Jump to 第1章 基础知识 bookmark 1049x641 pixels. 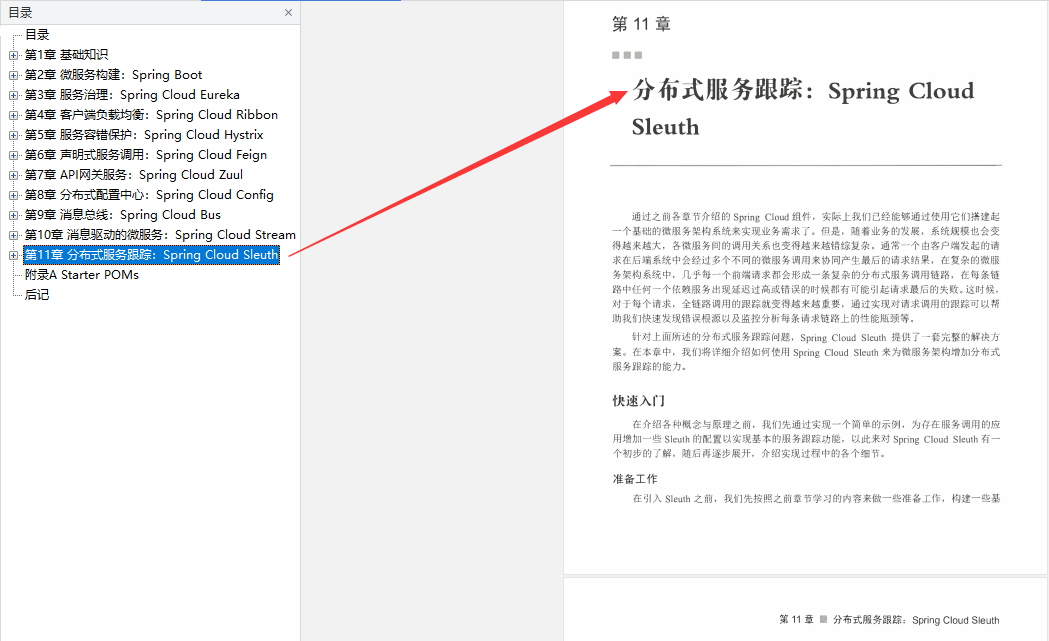pyautogui.click(x=66, y=55)
